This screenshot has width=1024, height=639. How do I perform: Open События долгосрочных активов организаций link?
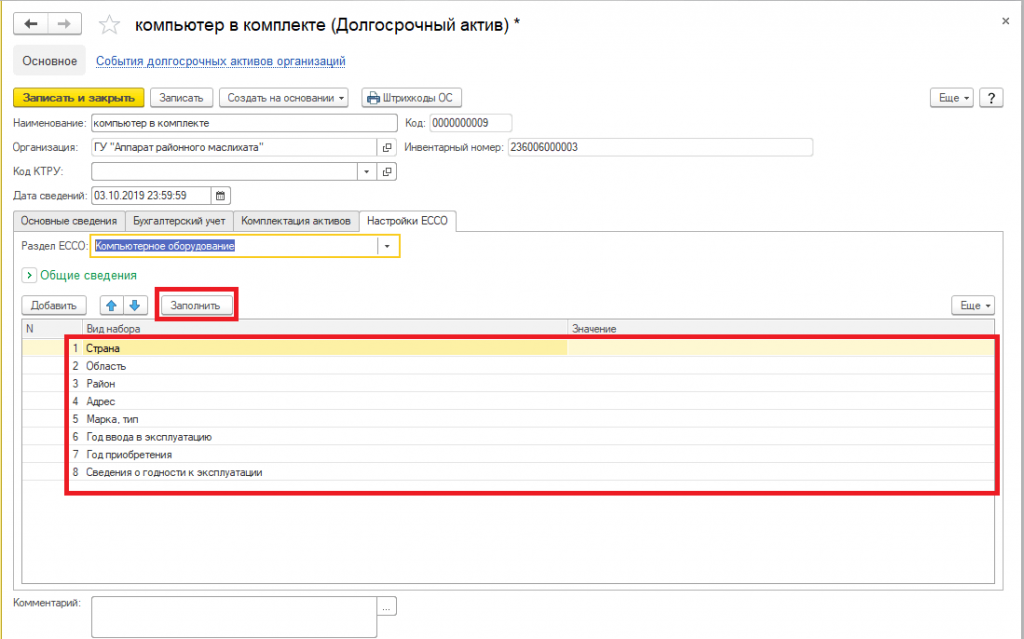click(220, 61)
